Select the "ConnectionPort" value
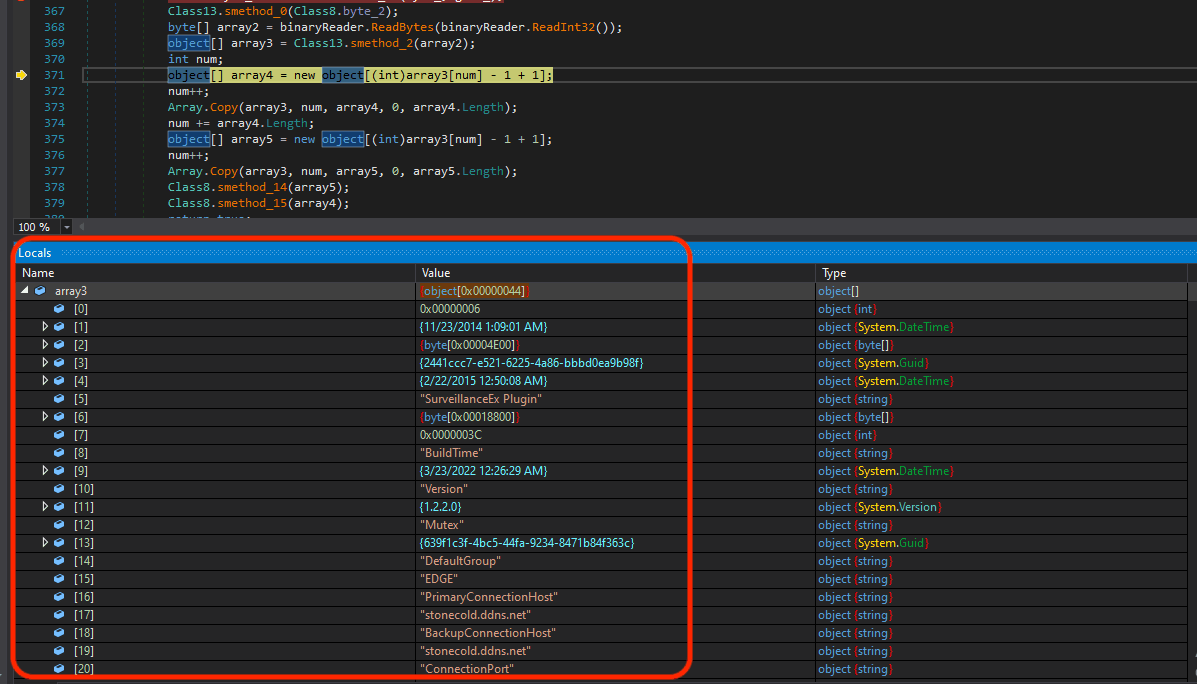Image resolution: width=1197 pixels, height=684 pixels. (466, 669)
